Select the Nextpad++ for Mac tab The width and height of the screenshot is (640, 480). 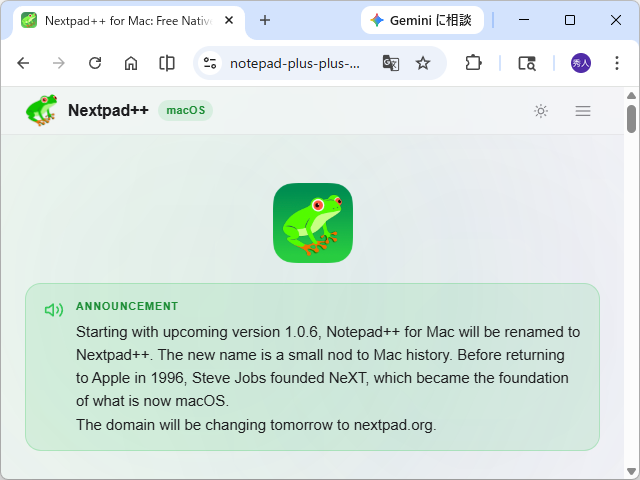tap(129, 20)
